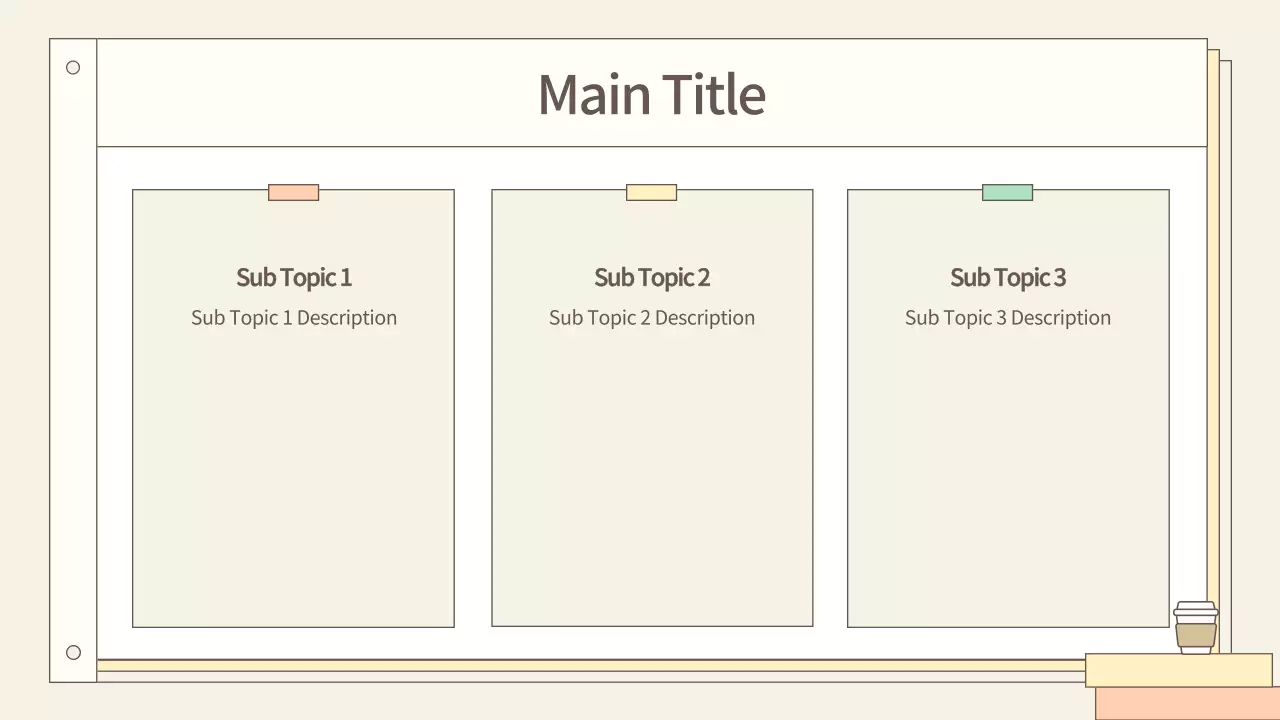Select the Sub Topic 2 heading
1280x720 pixels.
651,277
